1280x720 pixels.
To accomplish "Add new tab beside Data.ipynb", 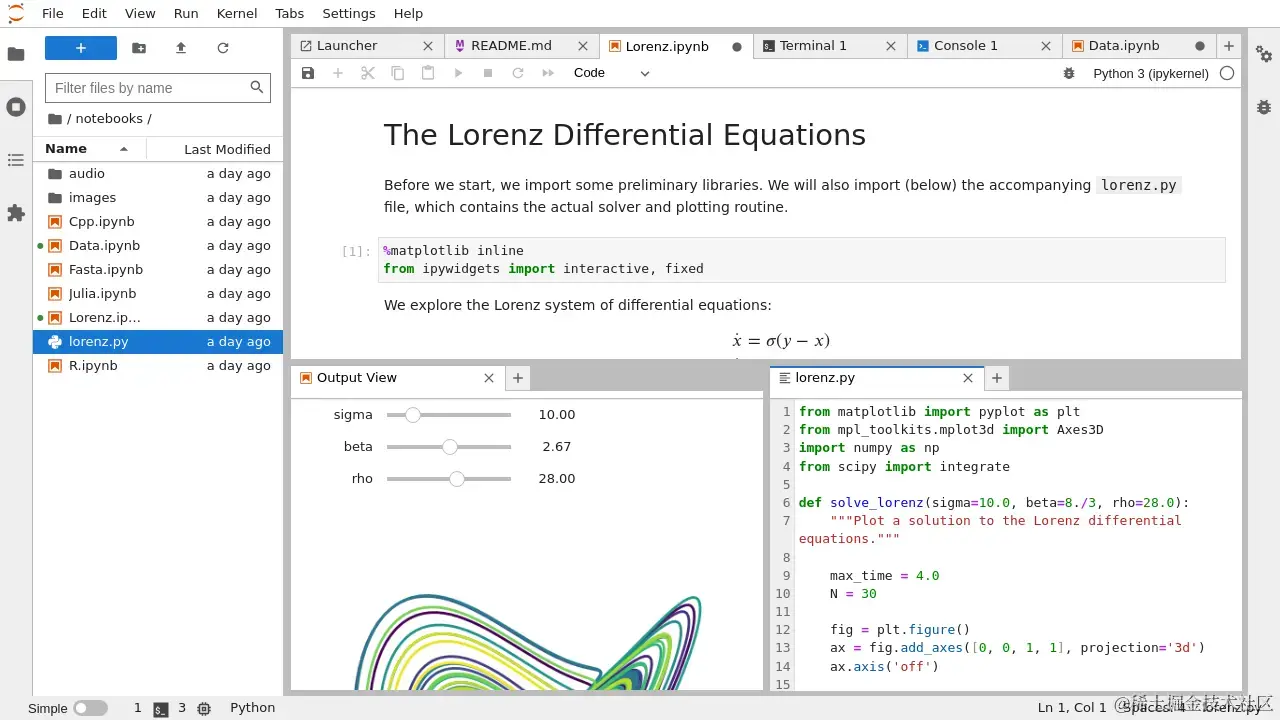I will [1229, 46].
